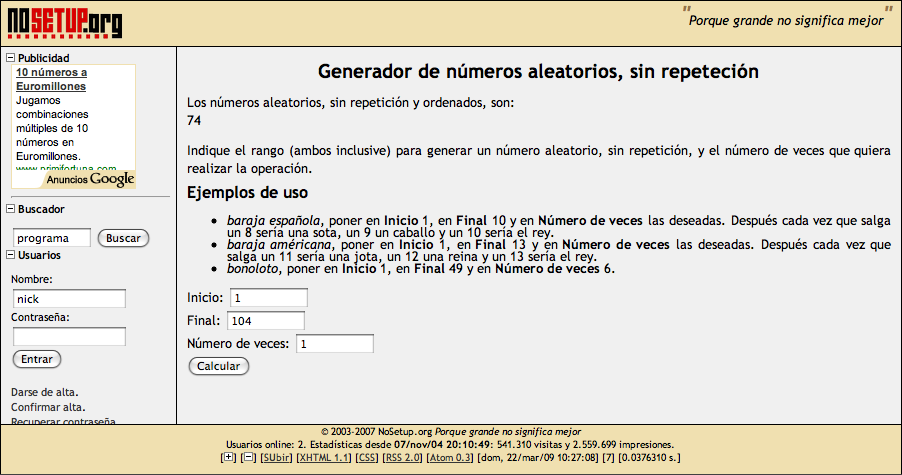Click the Entrar login button
902x475 pixels.
(x=37, y=359)
